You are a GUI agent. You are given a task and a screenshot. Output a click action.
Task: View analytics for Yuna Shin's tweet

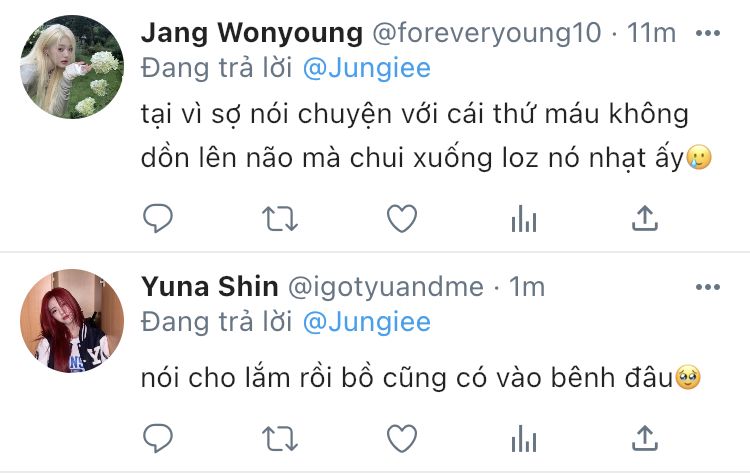pos(524,439)
